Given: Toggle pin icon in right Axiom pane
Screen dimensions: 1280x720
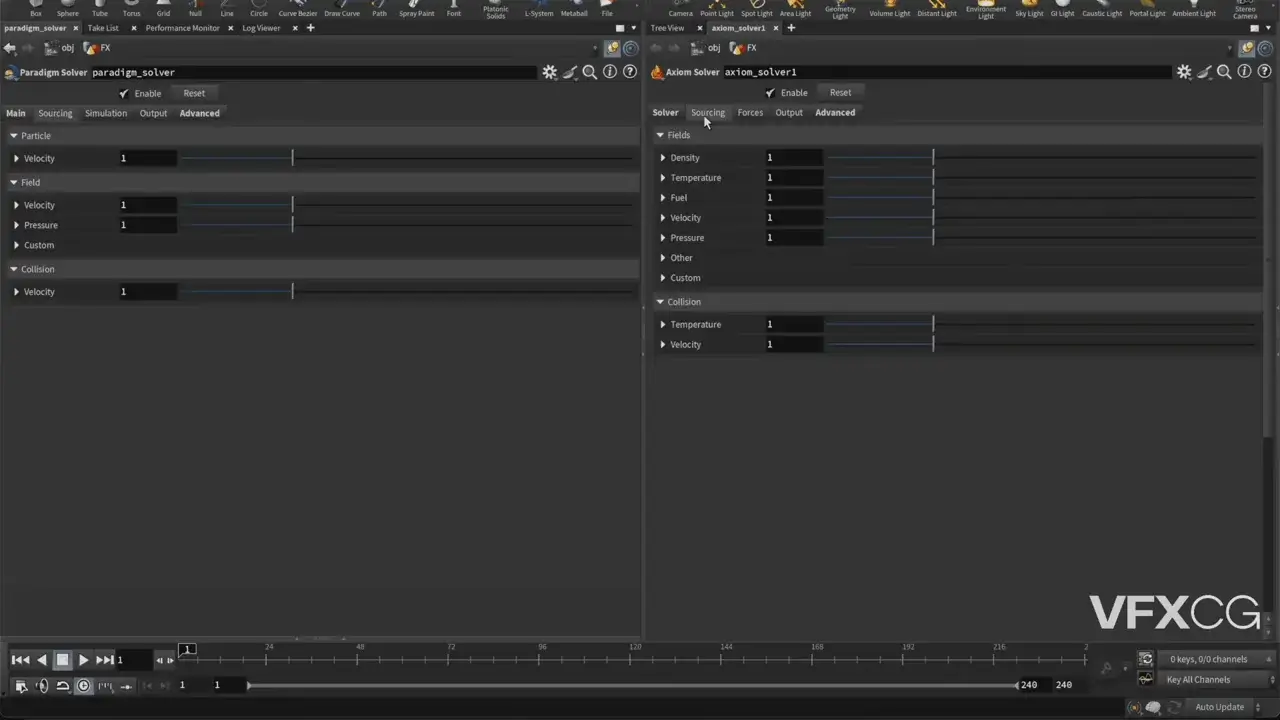Looking at the screenshot, I should pyautogui.click(x=1246, y=48).
